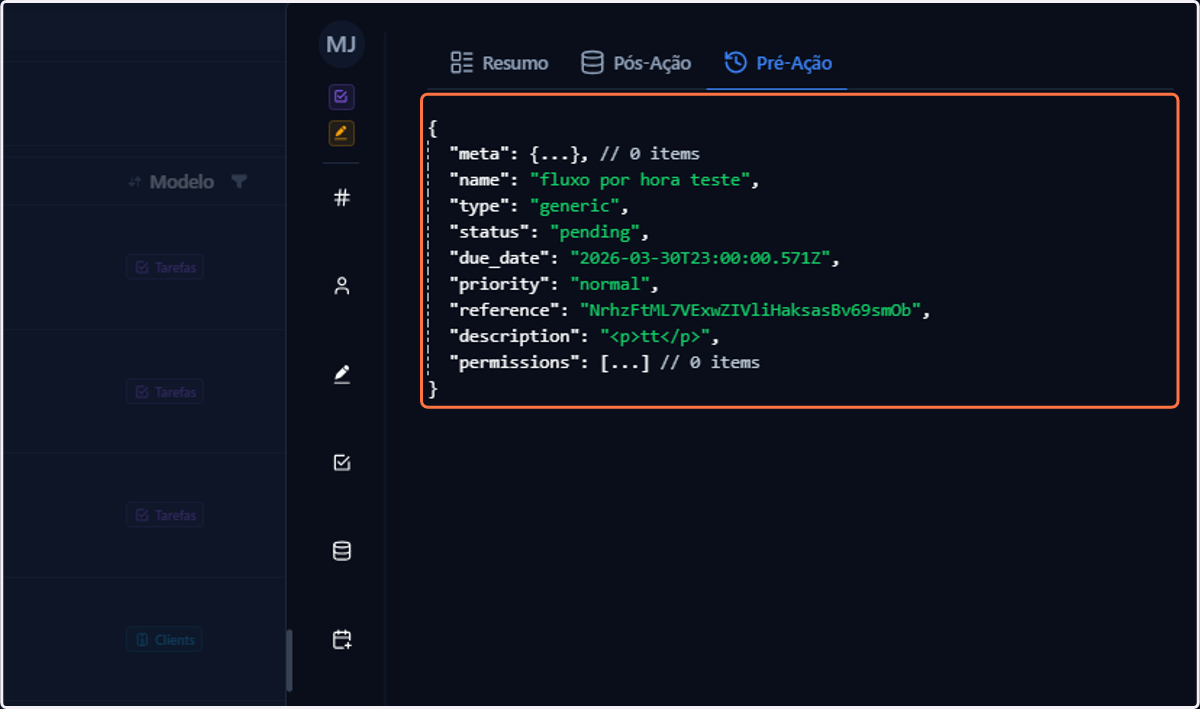This screenshot has width=1200, height=709.
Task: Click the description value "<p>tt</p>"
Action: tap(655, 336)
